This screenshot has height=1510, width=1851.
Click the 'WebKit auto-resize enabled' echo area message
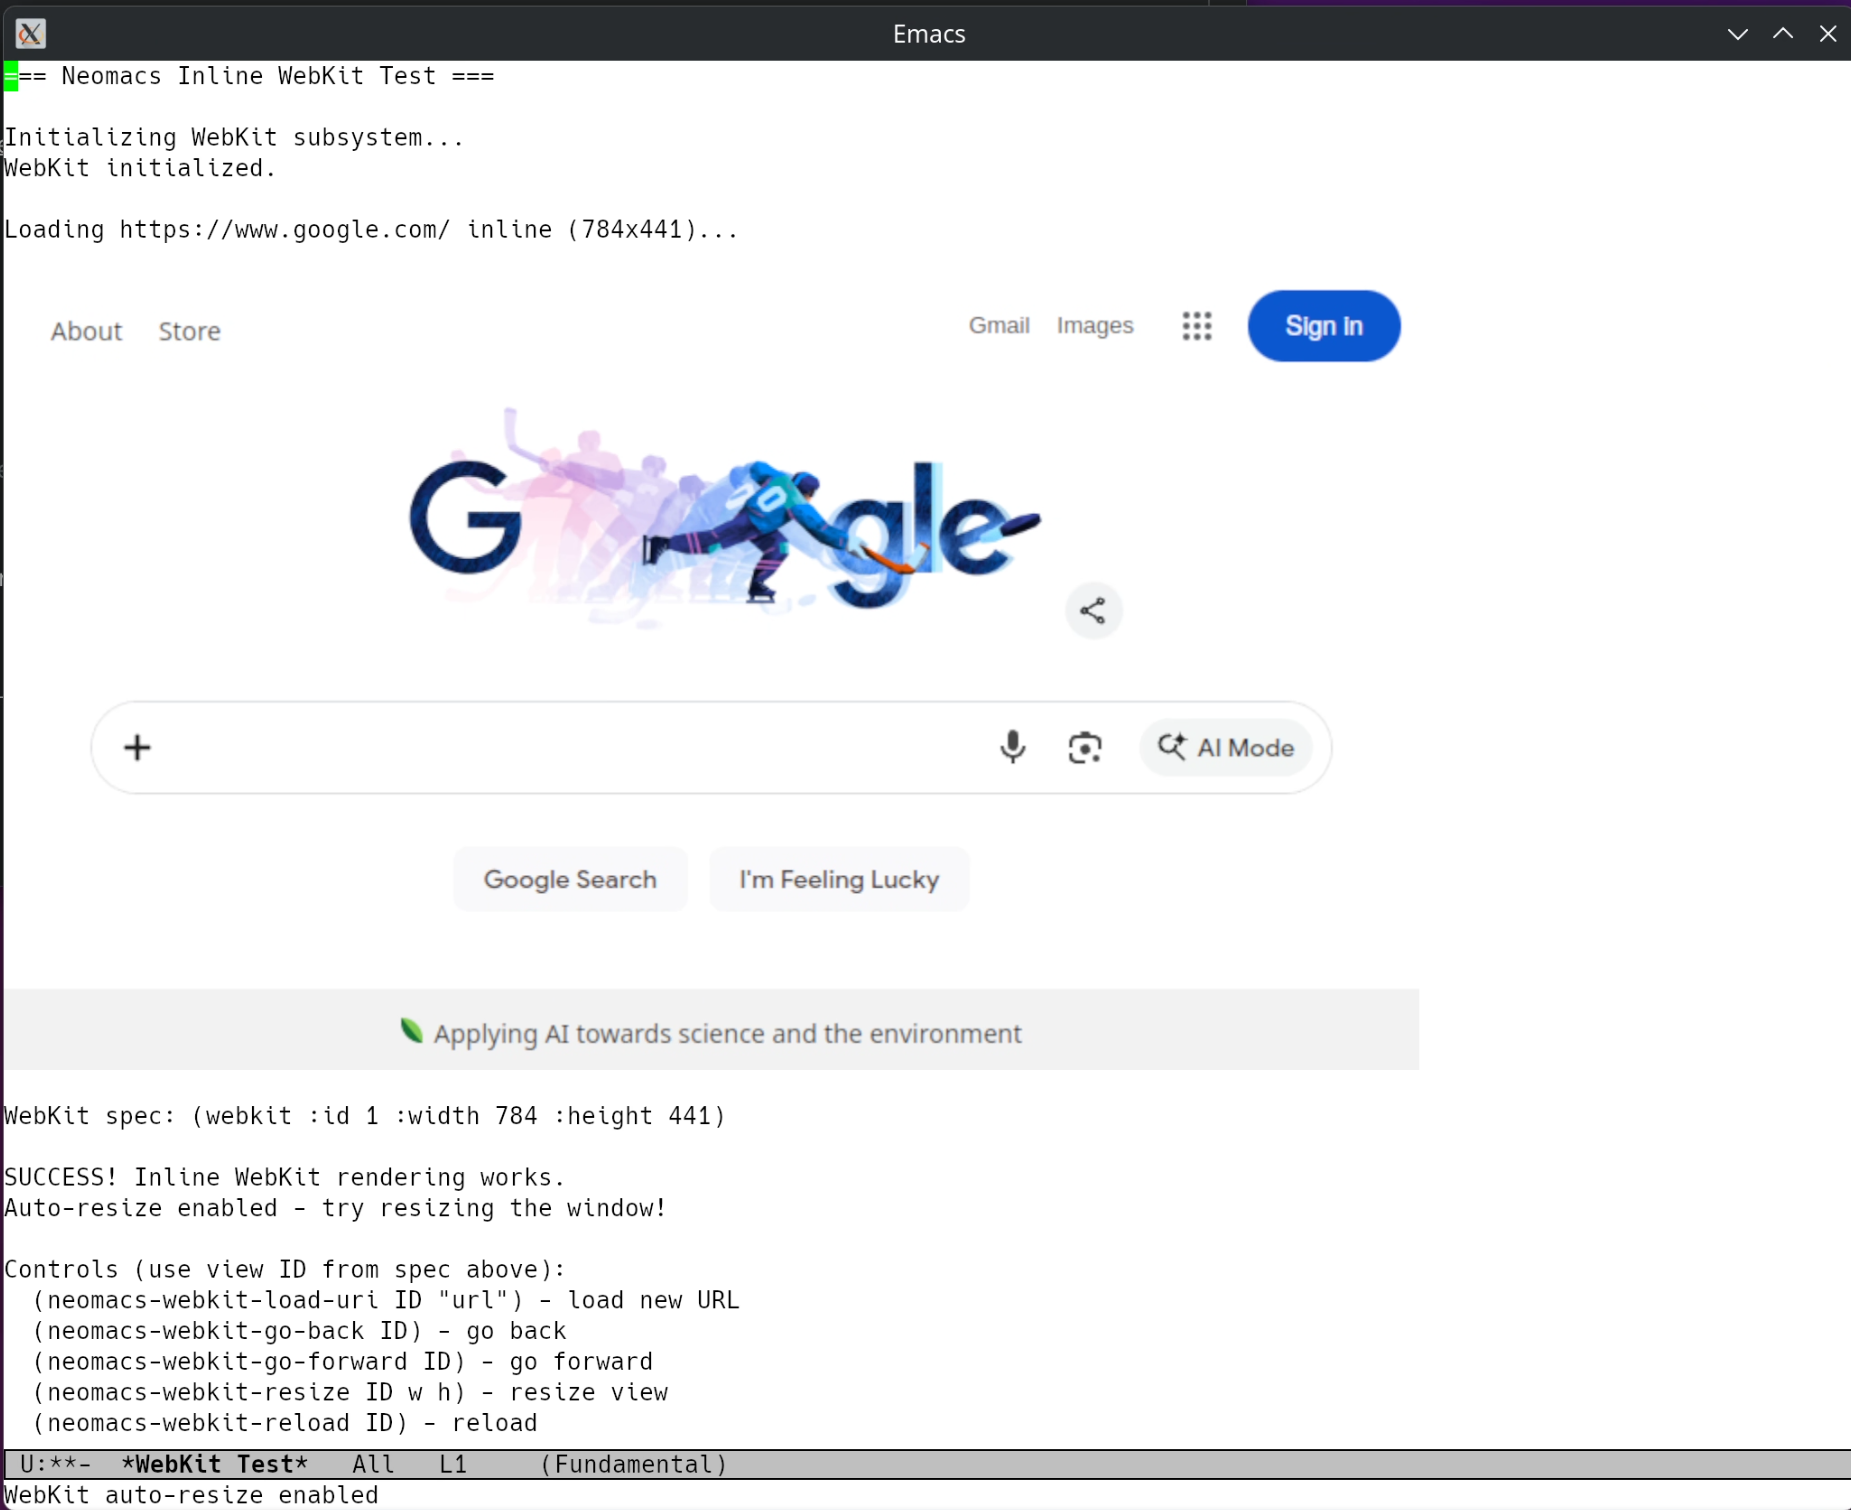click(191, 1495)
